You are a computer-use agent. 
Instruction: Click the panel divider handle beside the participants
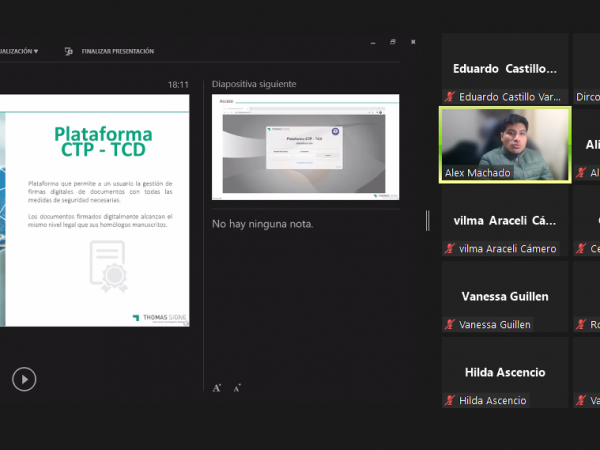427,220
